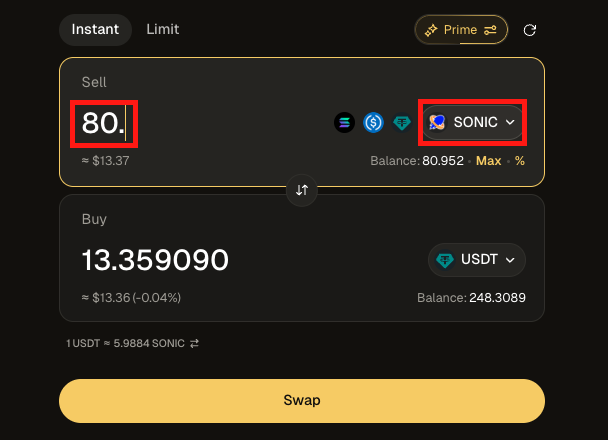This screenshot has height=440, width=608.
Task: Click the 1 USDT ≈ 5.9884 SONIC rate
Action: (125, 343)
